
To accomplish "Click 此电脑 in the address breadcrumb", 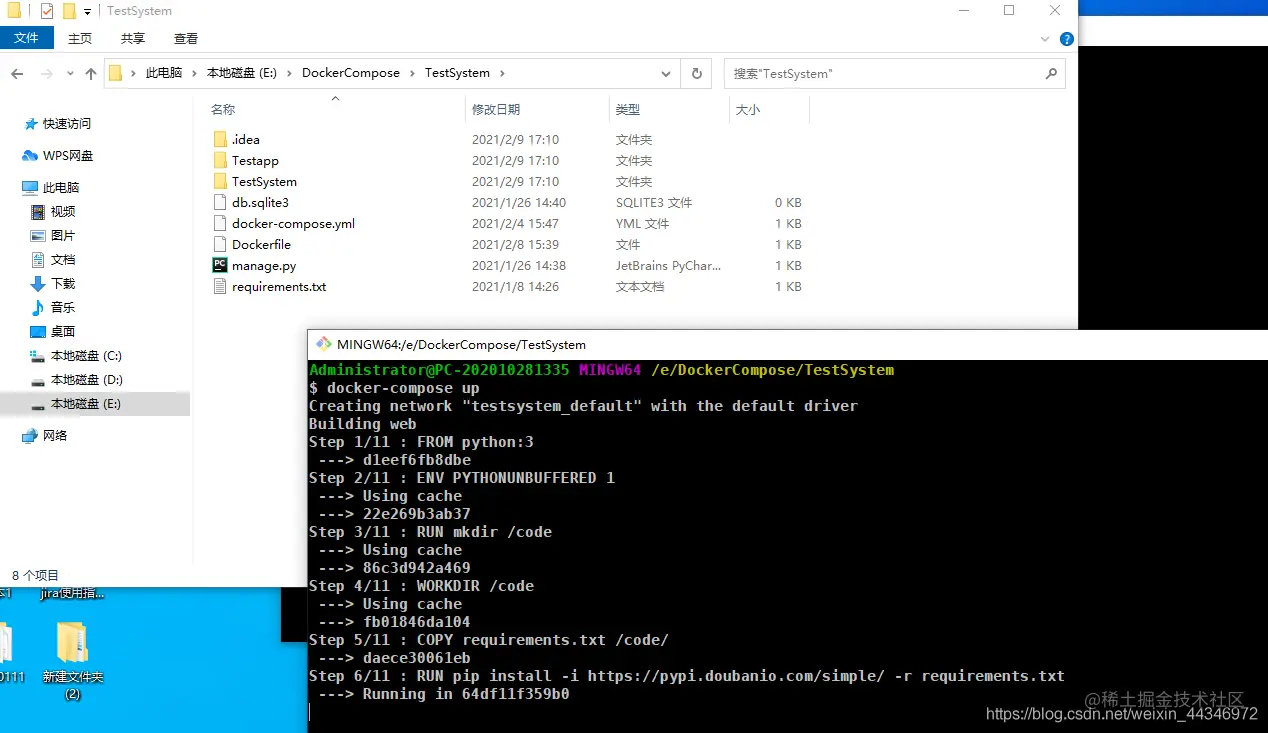I will [164, 73].
